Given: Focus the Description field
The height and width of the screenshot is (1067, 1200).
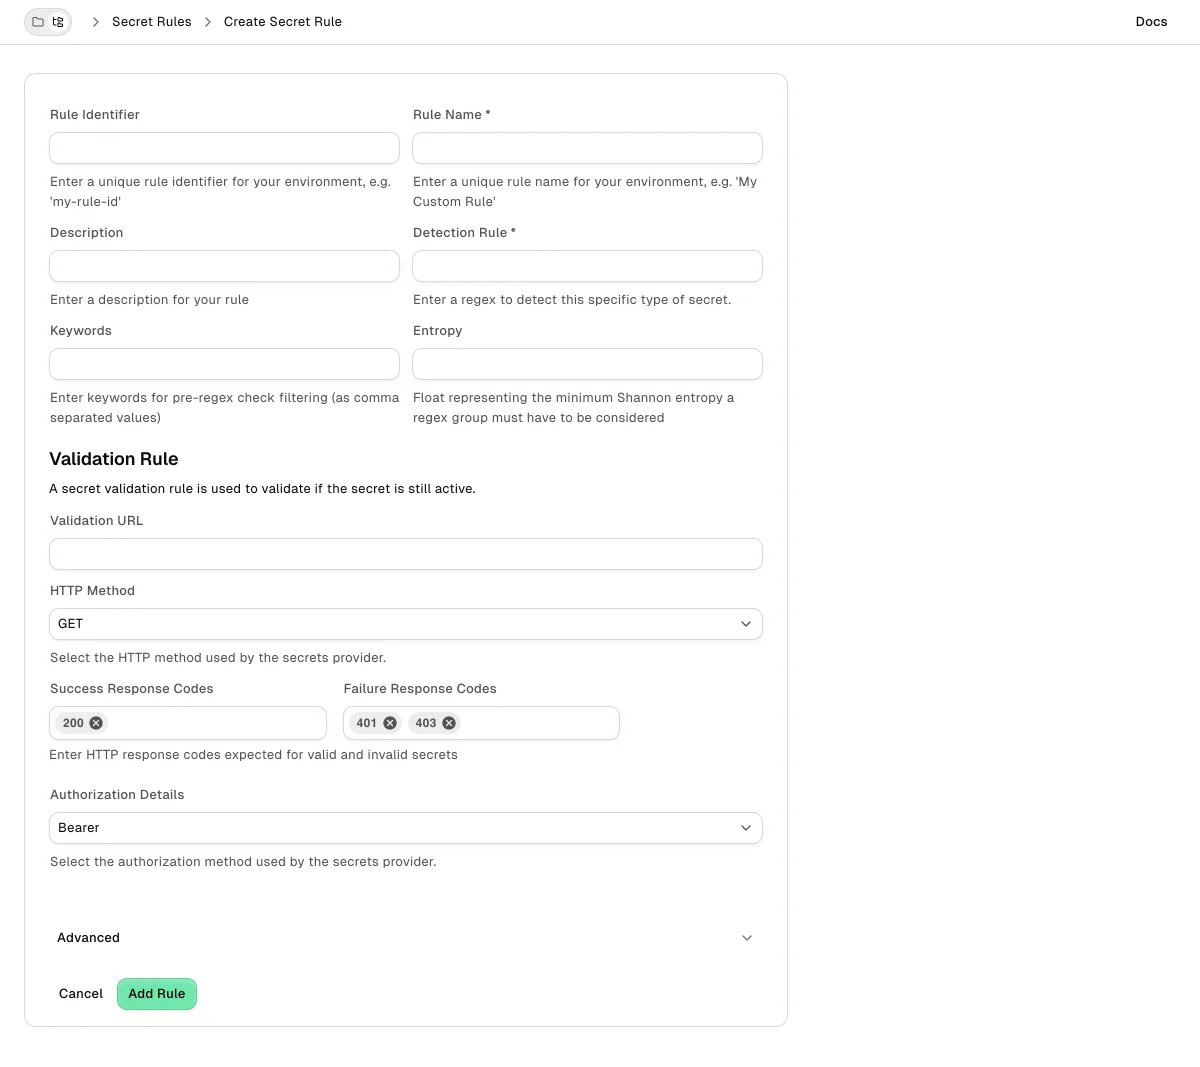Looking at the screenshot, I should point(224,266).
